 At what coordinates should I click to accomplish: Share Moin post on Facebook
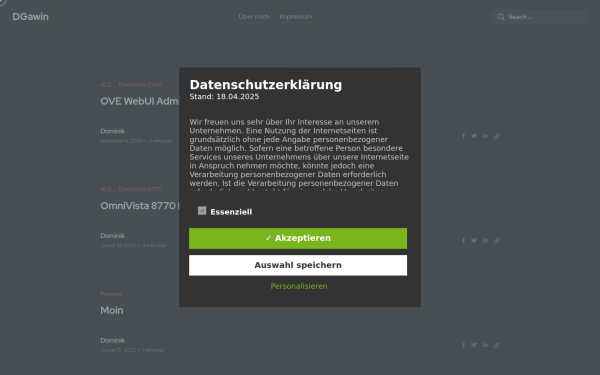(x=463, y=345)
